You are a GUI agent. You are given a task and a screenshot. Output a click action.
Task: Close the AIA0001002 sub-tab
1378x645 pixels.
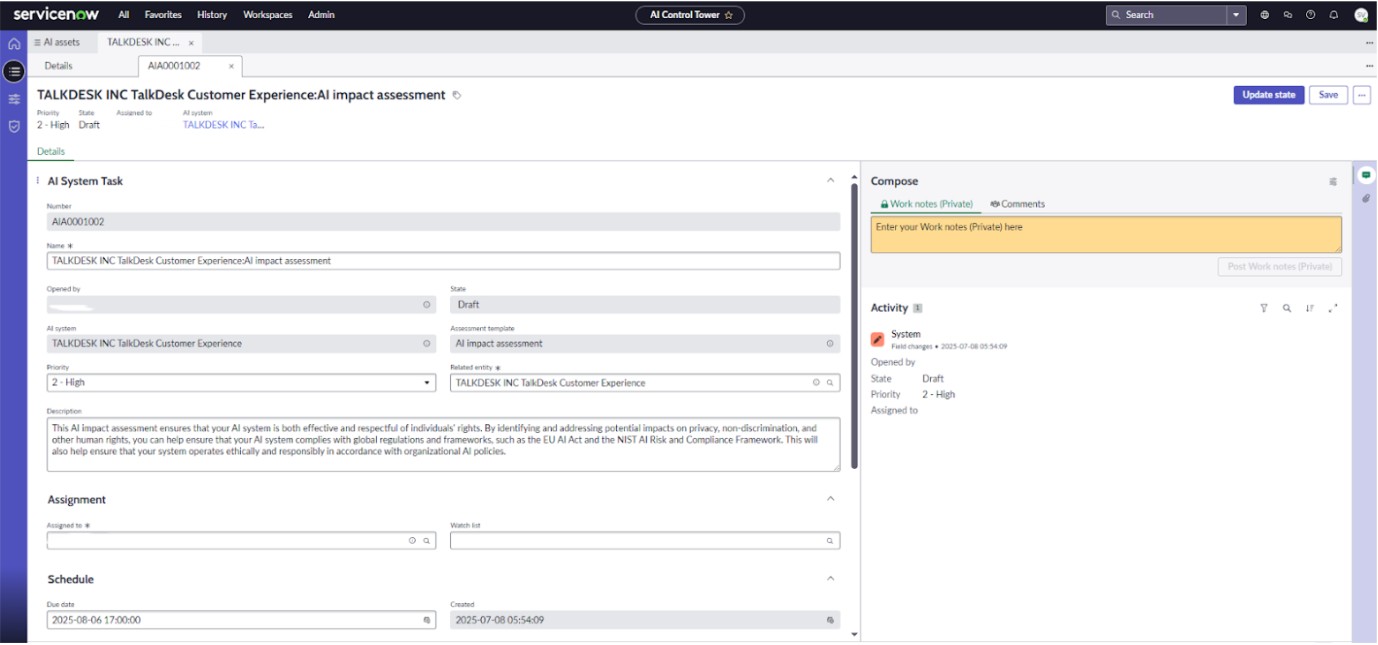[x=231, y=66]
